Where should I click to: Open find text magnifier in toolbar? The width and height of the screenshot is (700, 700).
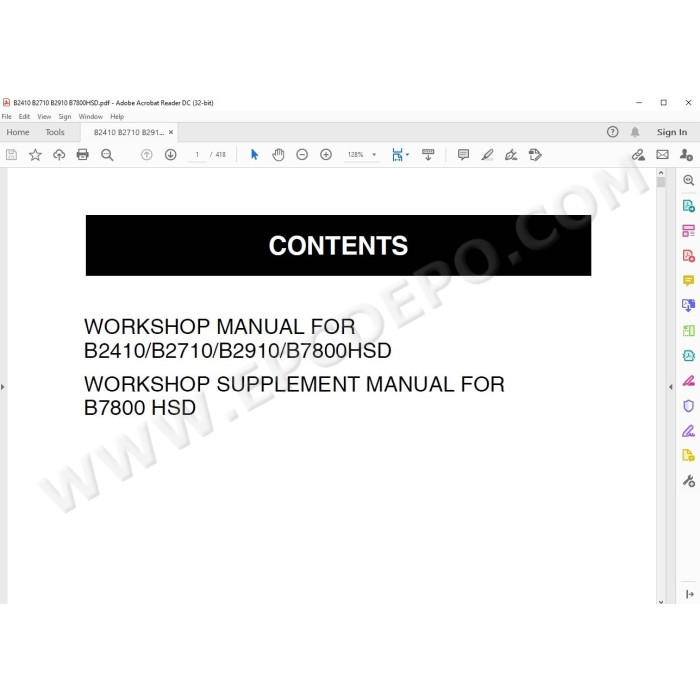[x=107, y=155]
